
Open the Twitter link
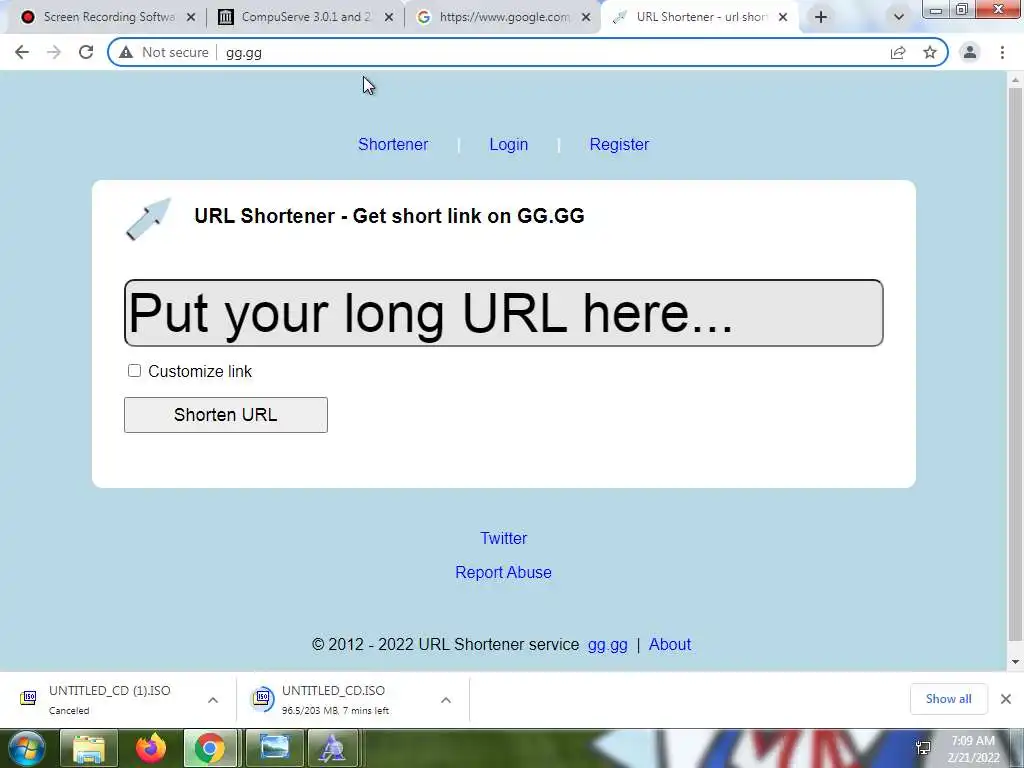point(504,538)
